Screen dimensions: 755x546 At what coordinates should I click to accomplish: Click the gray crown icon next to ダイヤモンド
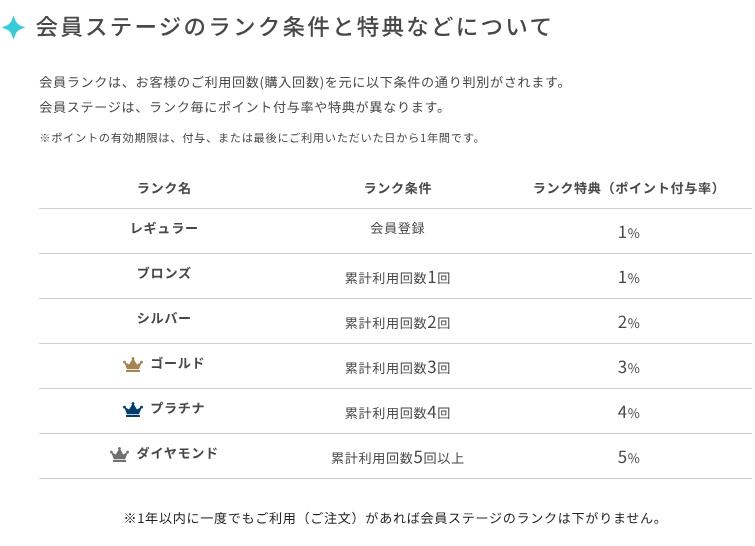click(x=120, y=455)
